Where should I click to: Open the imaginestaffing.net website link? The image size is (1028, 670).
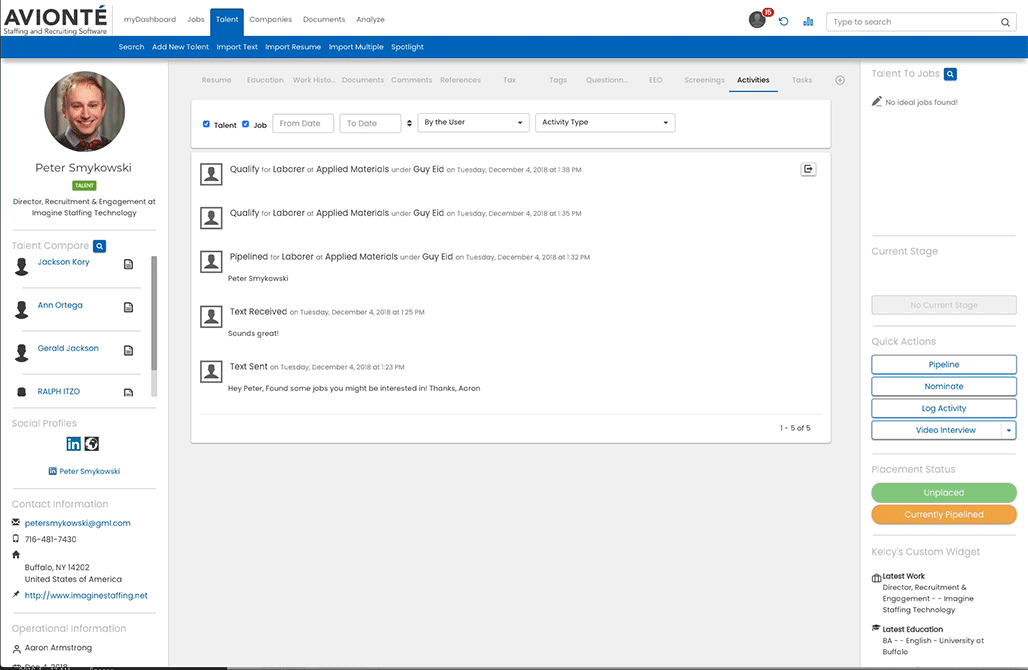point(86,595)
